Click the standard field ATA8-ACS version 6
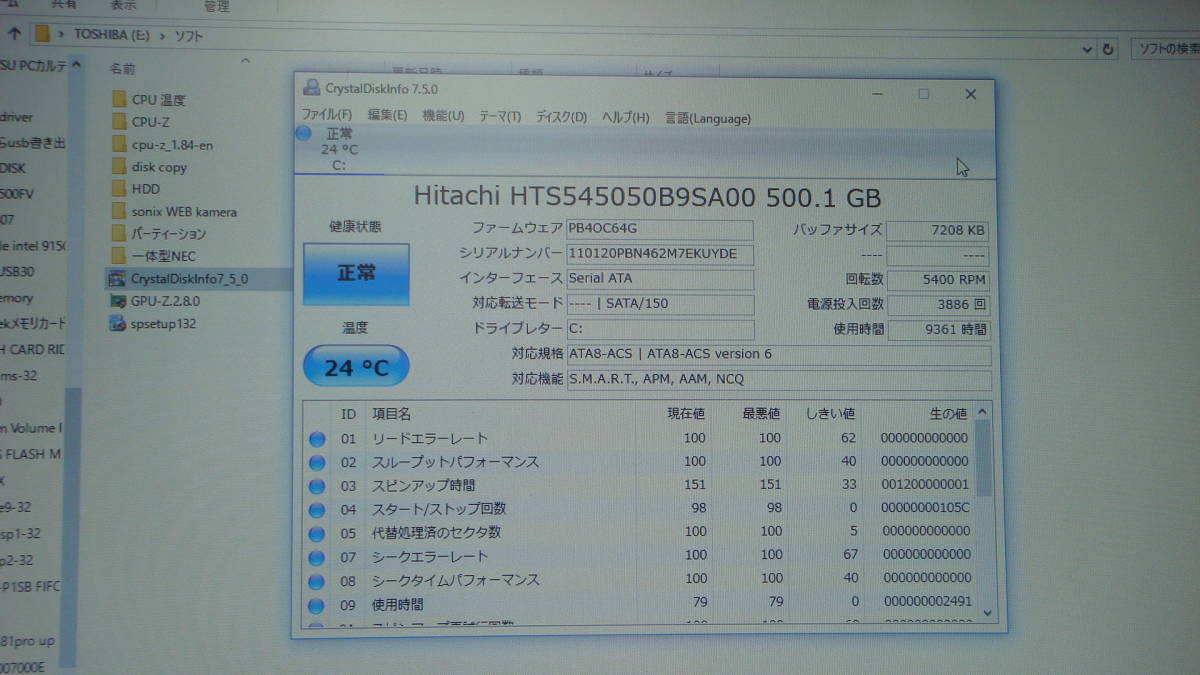The height and width of the screenshot is (675, 1200). 779,354
